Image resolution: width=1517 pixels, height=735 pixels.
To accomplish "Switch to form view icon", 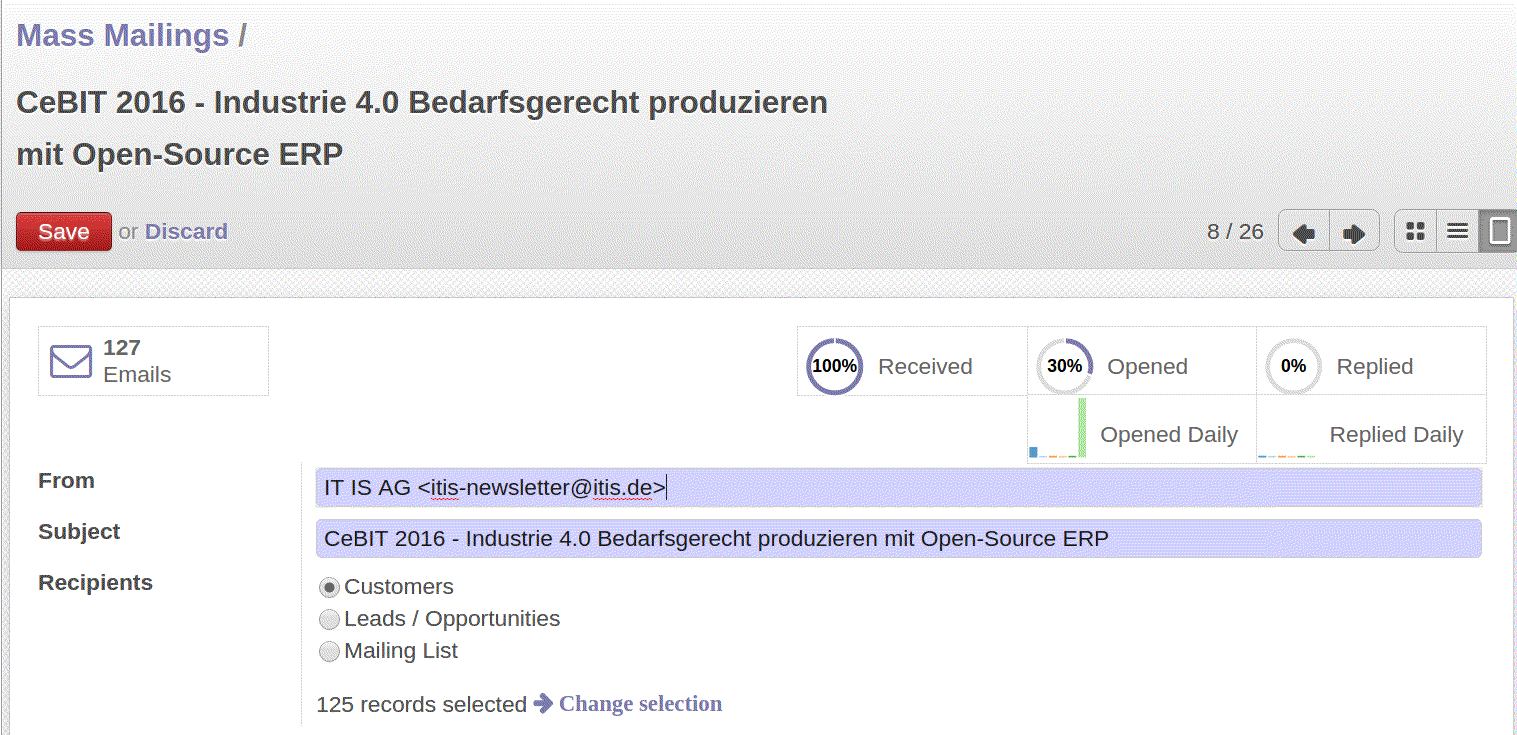I will (1499, 231).
